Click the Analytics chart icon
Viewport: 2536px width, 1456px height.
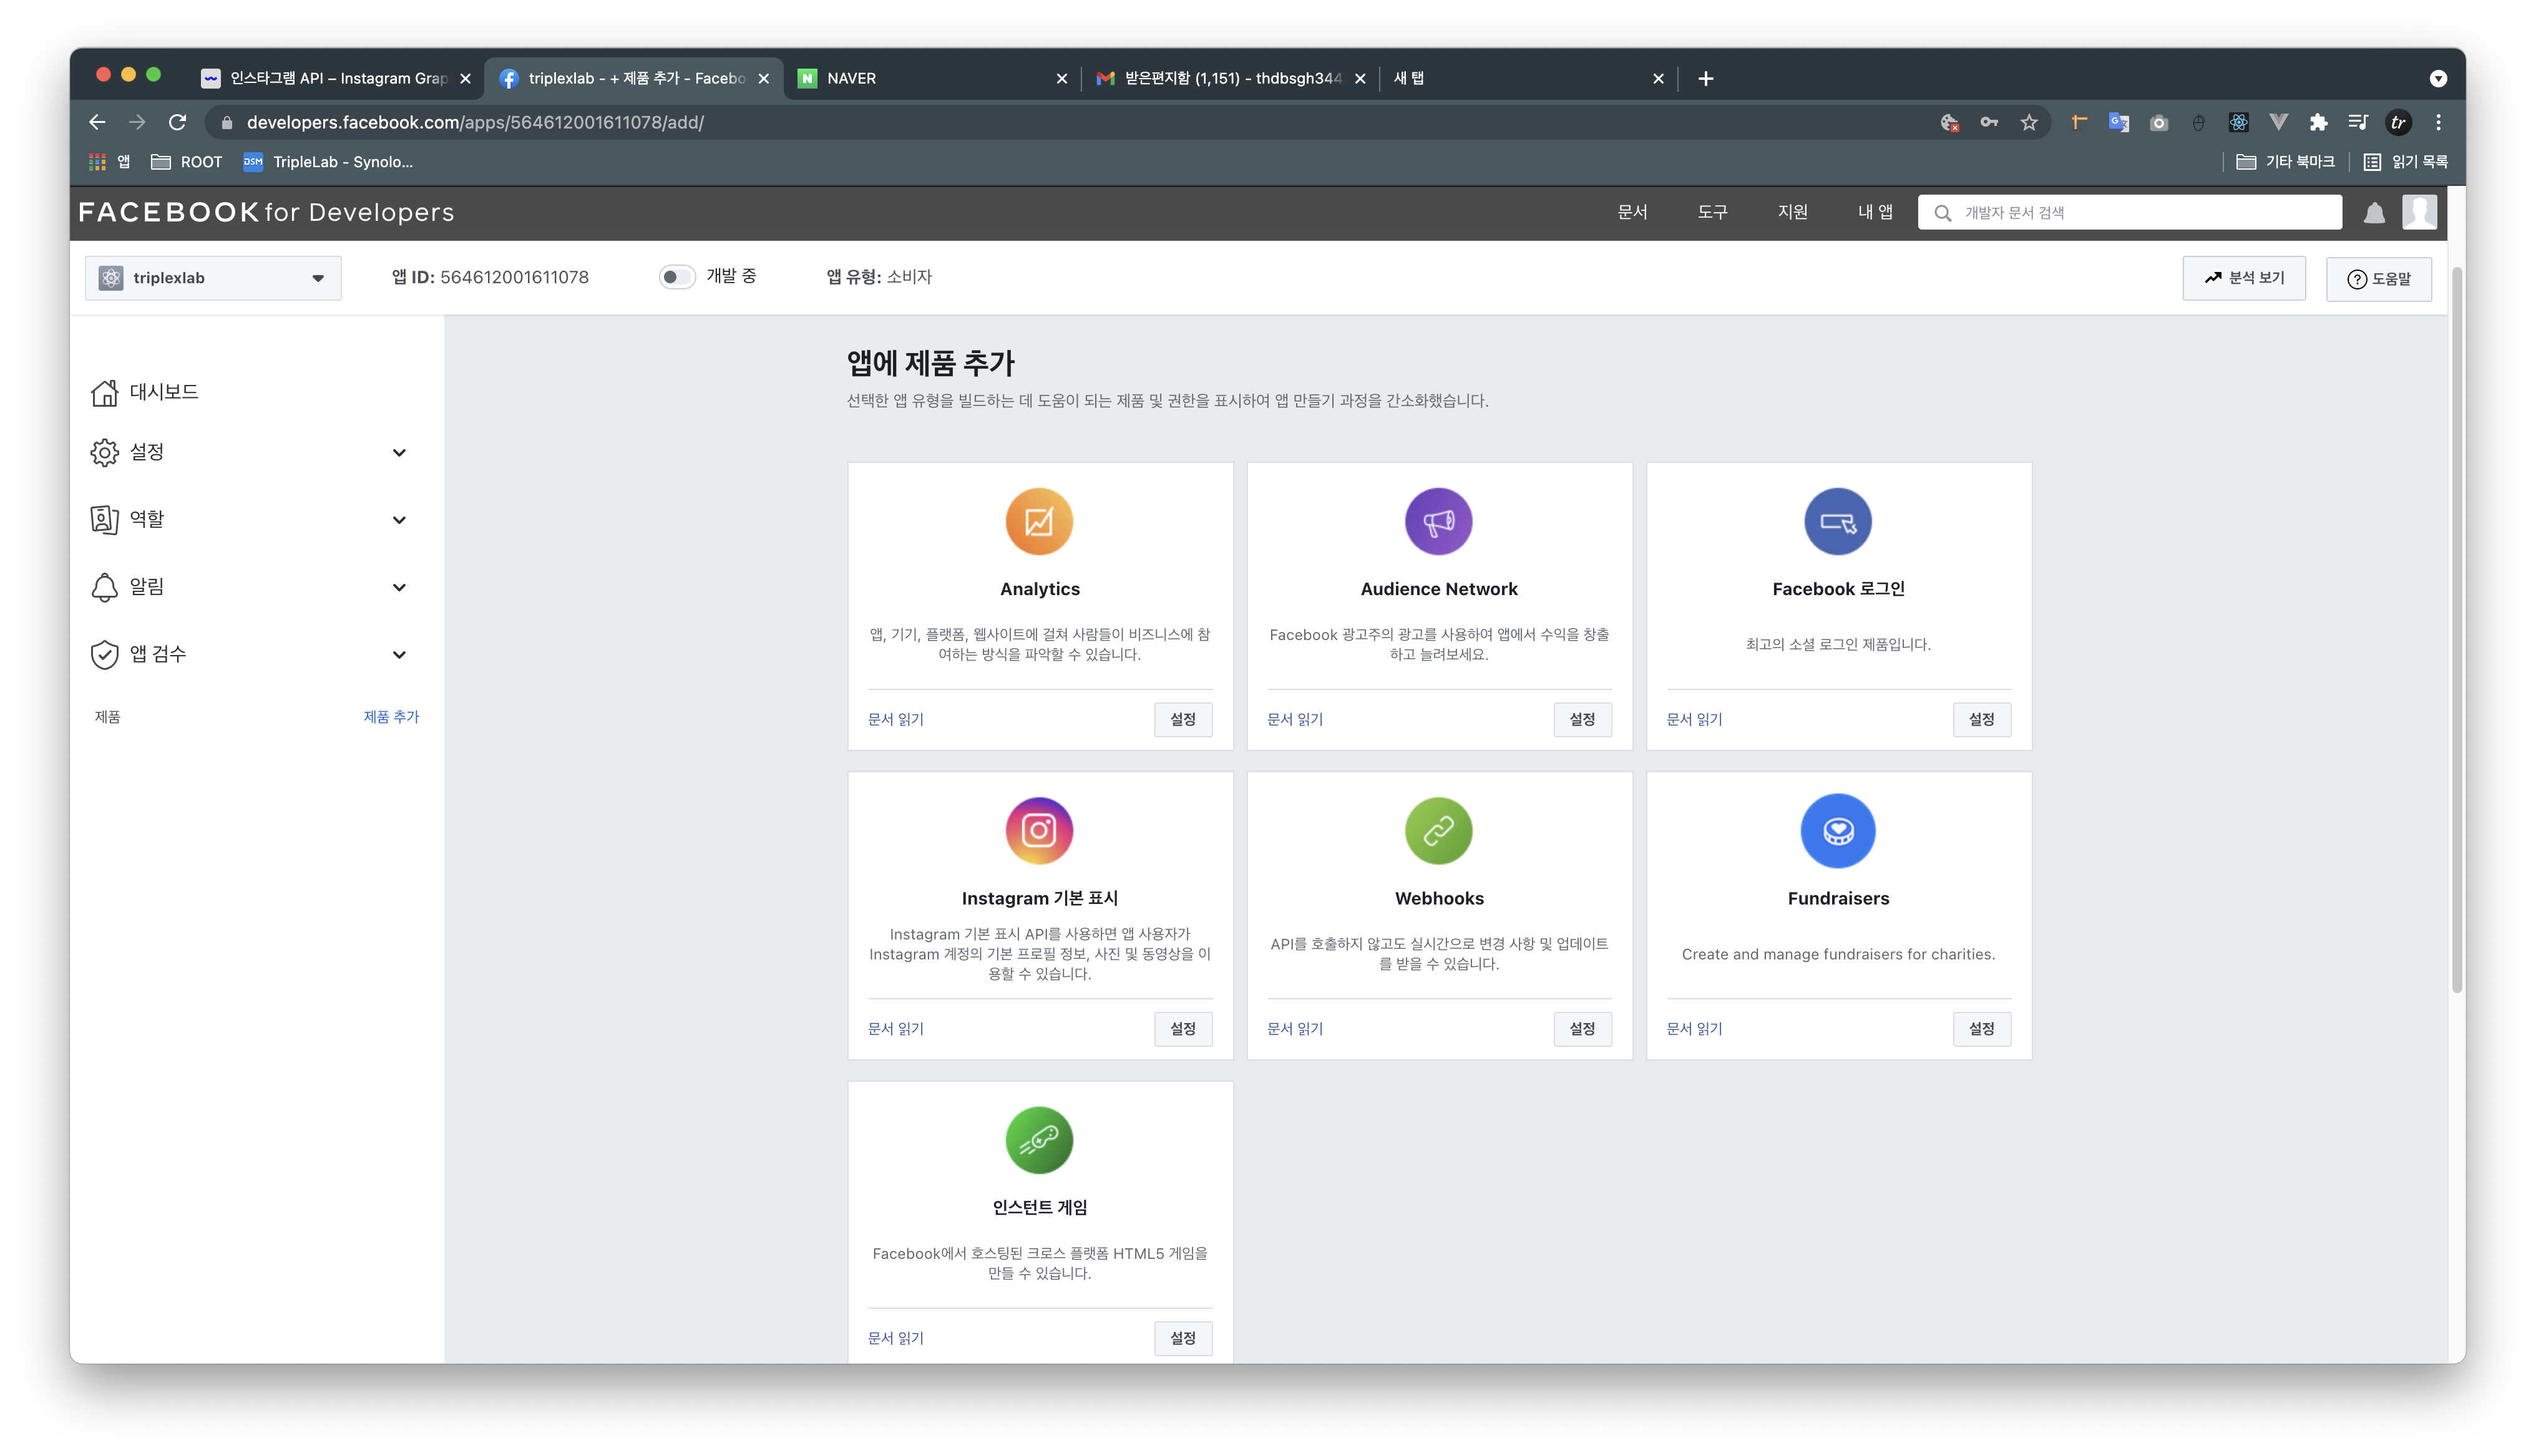tap(1039, 521)
